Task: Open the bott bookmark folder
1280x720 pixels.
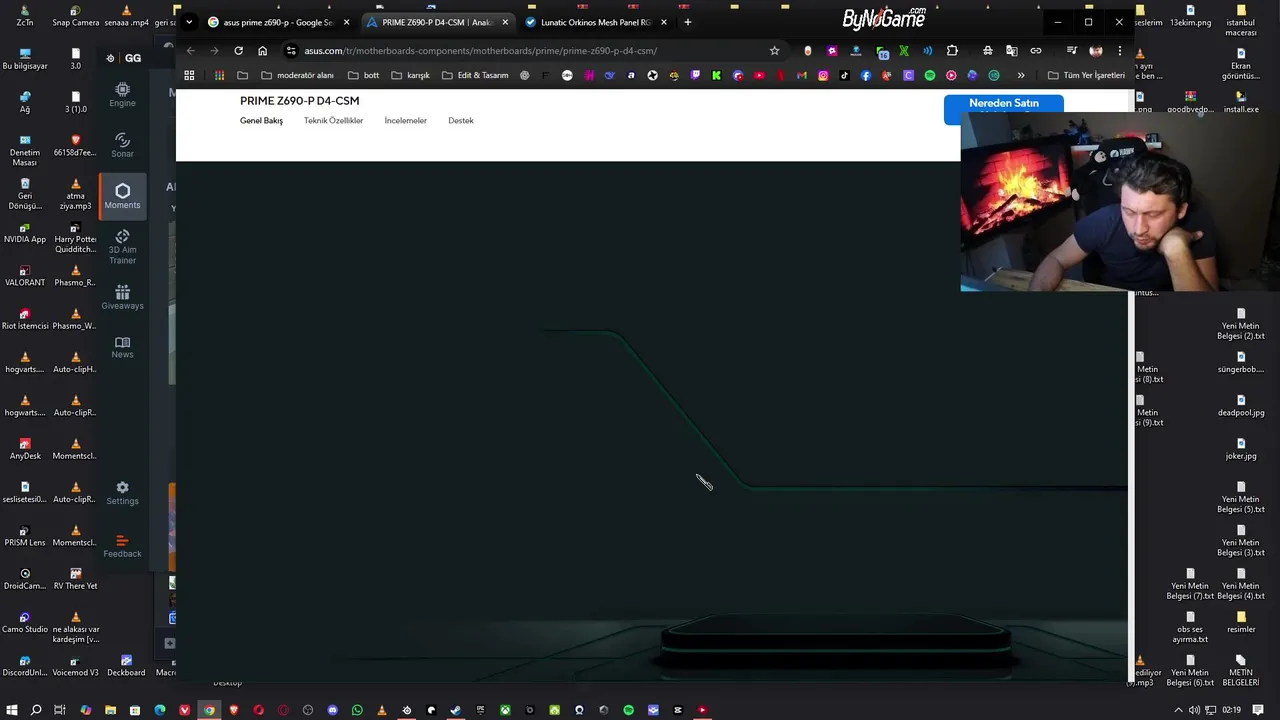Action: (363, 75)
